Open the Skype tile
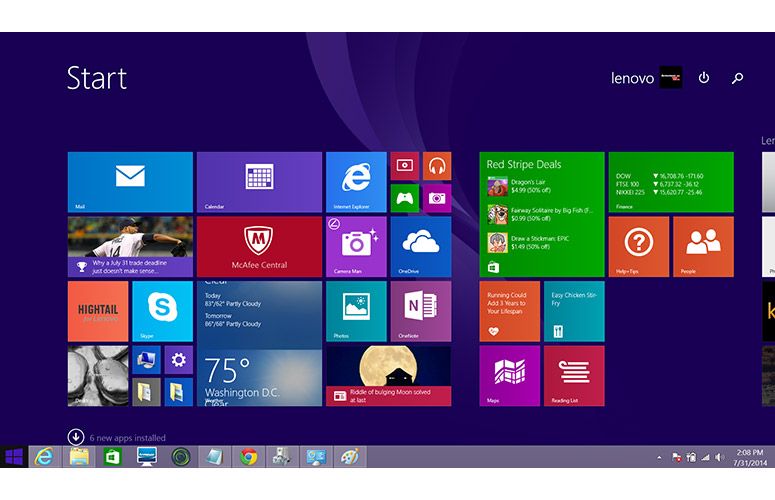The height and width of the screenshot is (500, 775). [x=162, y=311]
